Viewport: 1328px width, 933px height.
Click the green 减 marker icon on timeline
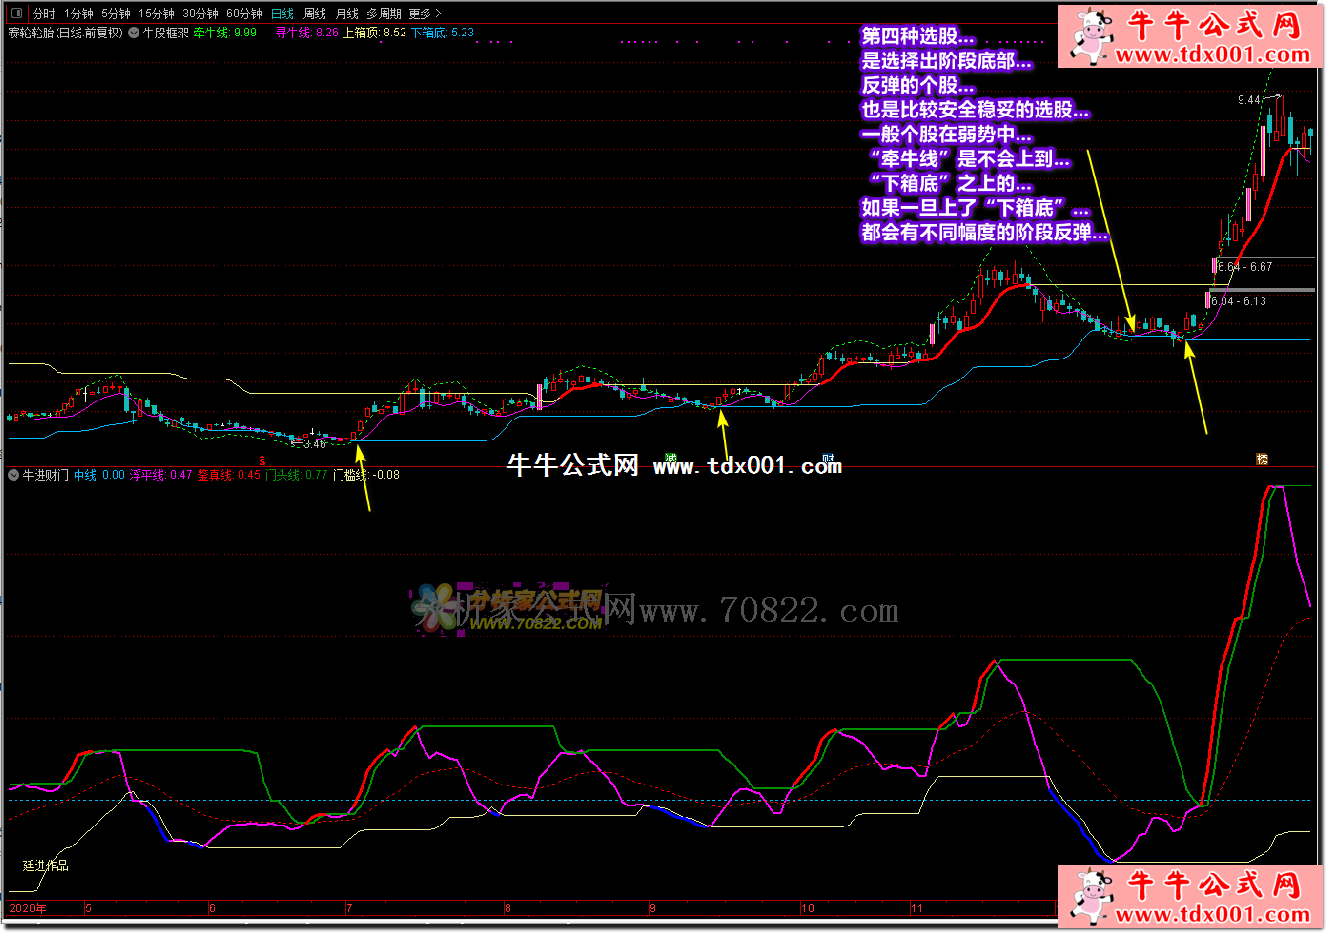pos(671,459)
